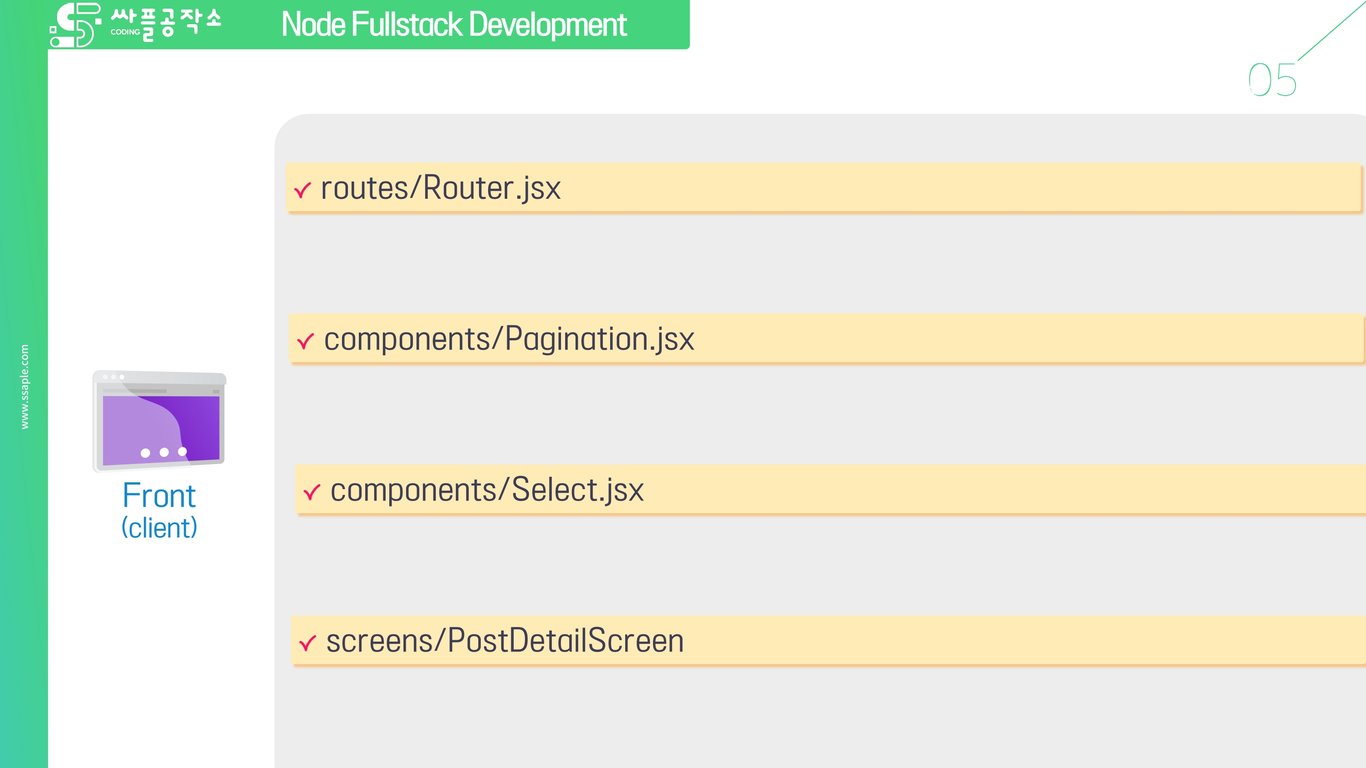Click the Korean brand name text in header
The width and height of the screenshot is (1366, 768).
166,21
